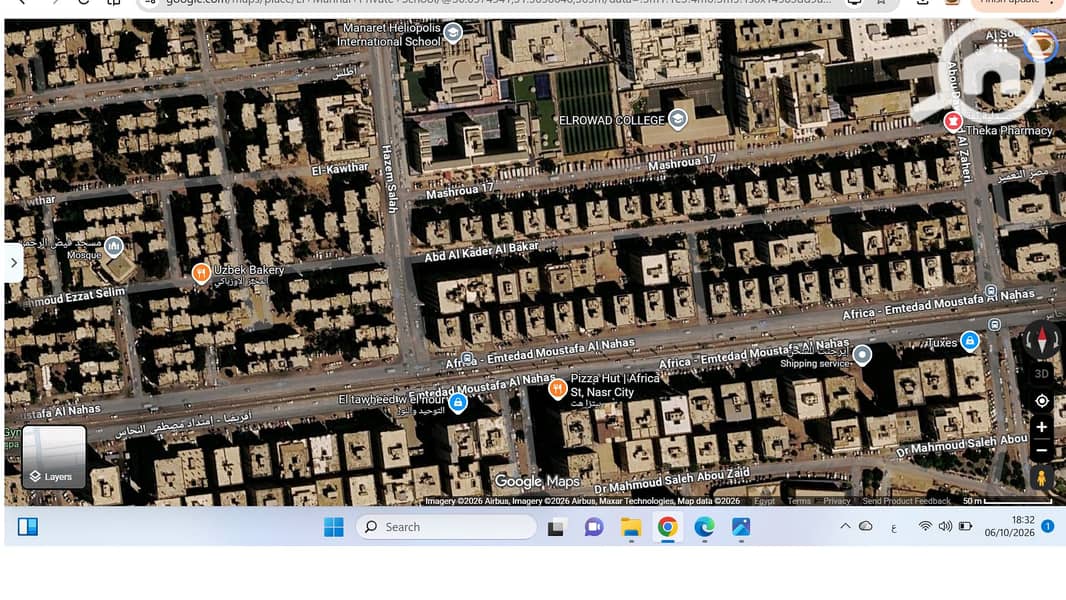Zoom out of the map
This screenshot has height=600, width=1066.
pos(1041,451)
